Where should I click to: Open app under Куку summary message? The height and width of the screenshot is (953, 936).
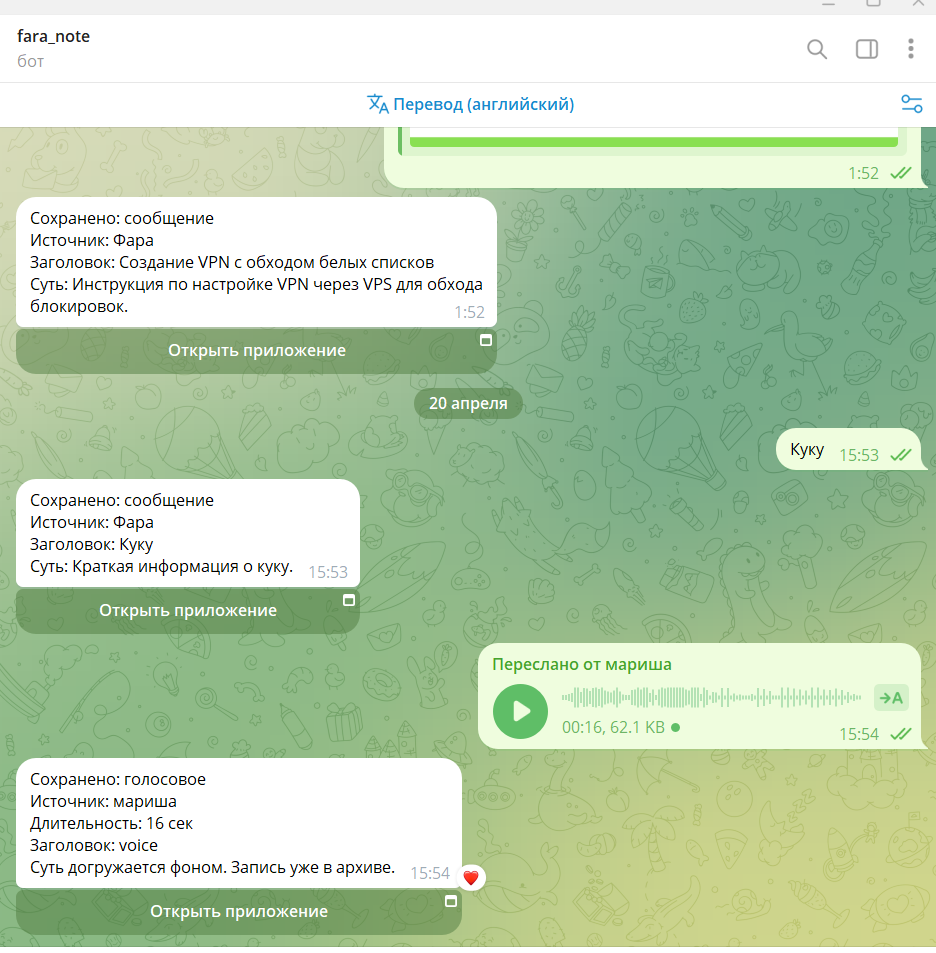(x=188, y=611)
